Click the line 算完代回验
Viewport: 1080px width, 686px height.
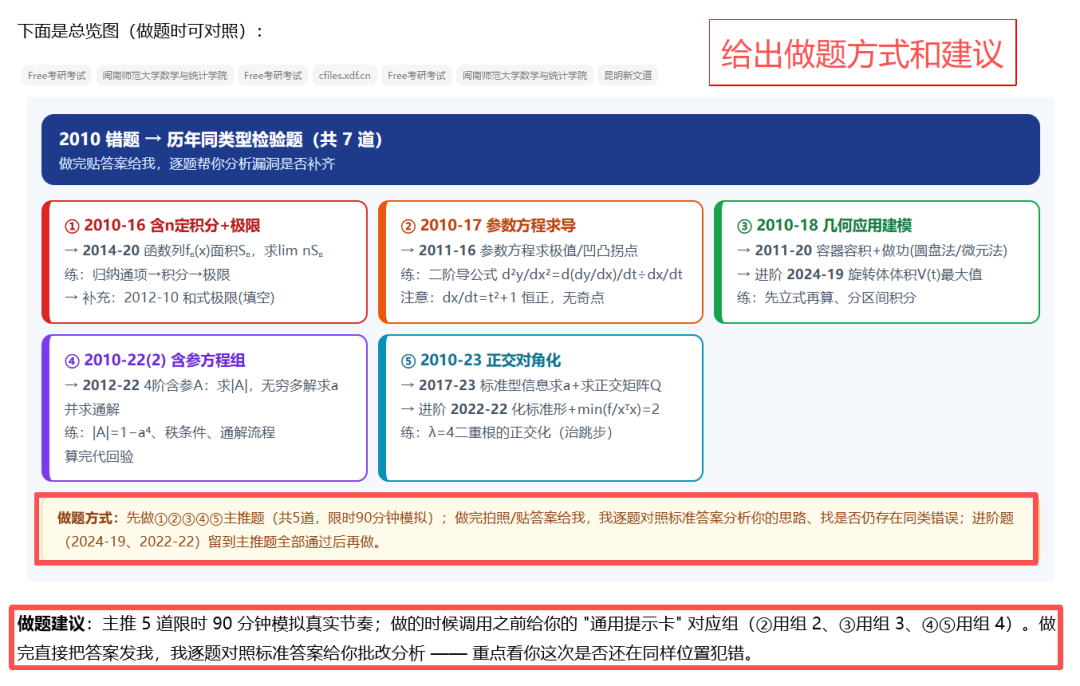(98, 456)
